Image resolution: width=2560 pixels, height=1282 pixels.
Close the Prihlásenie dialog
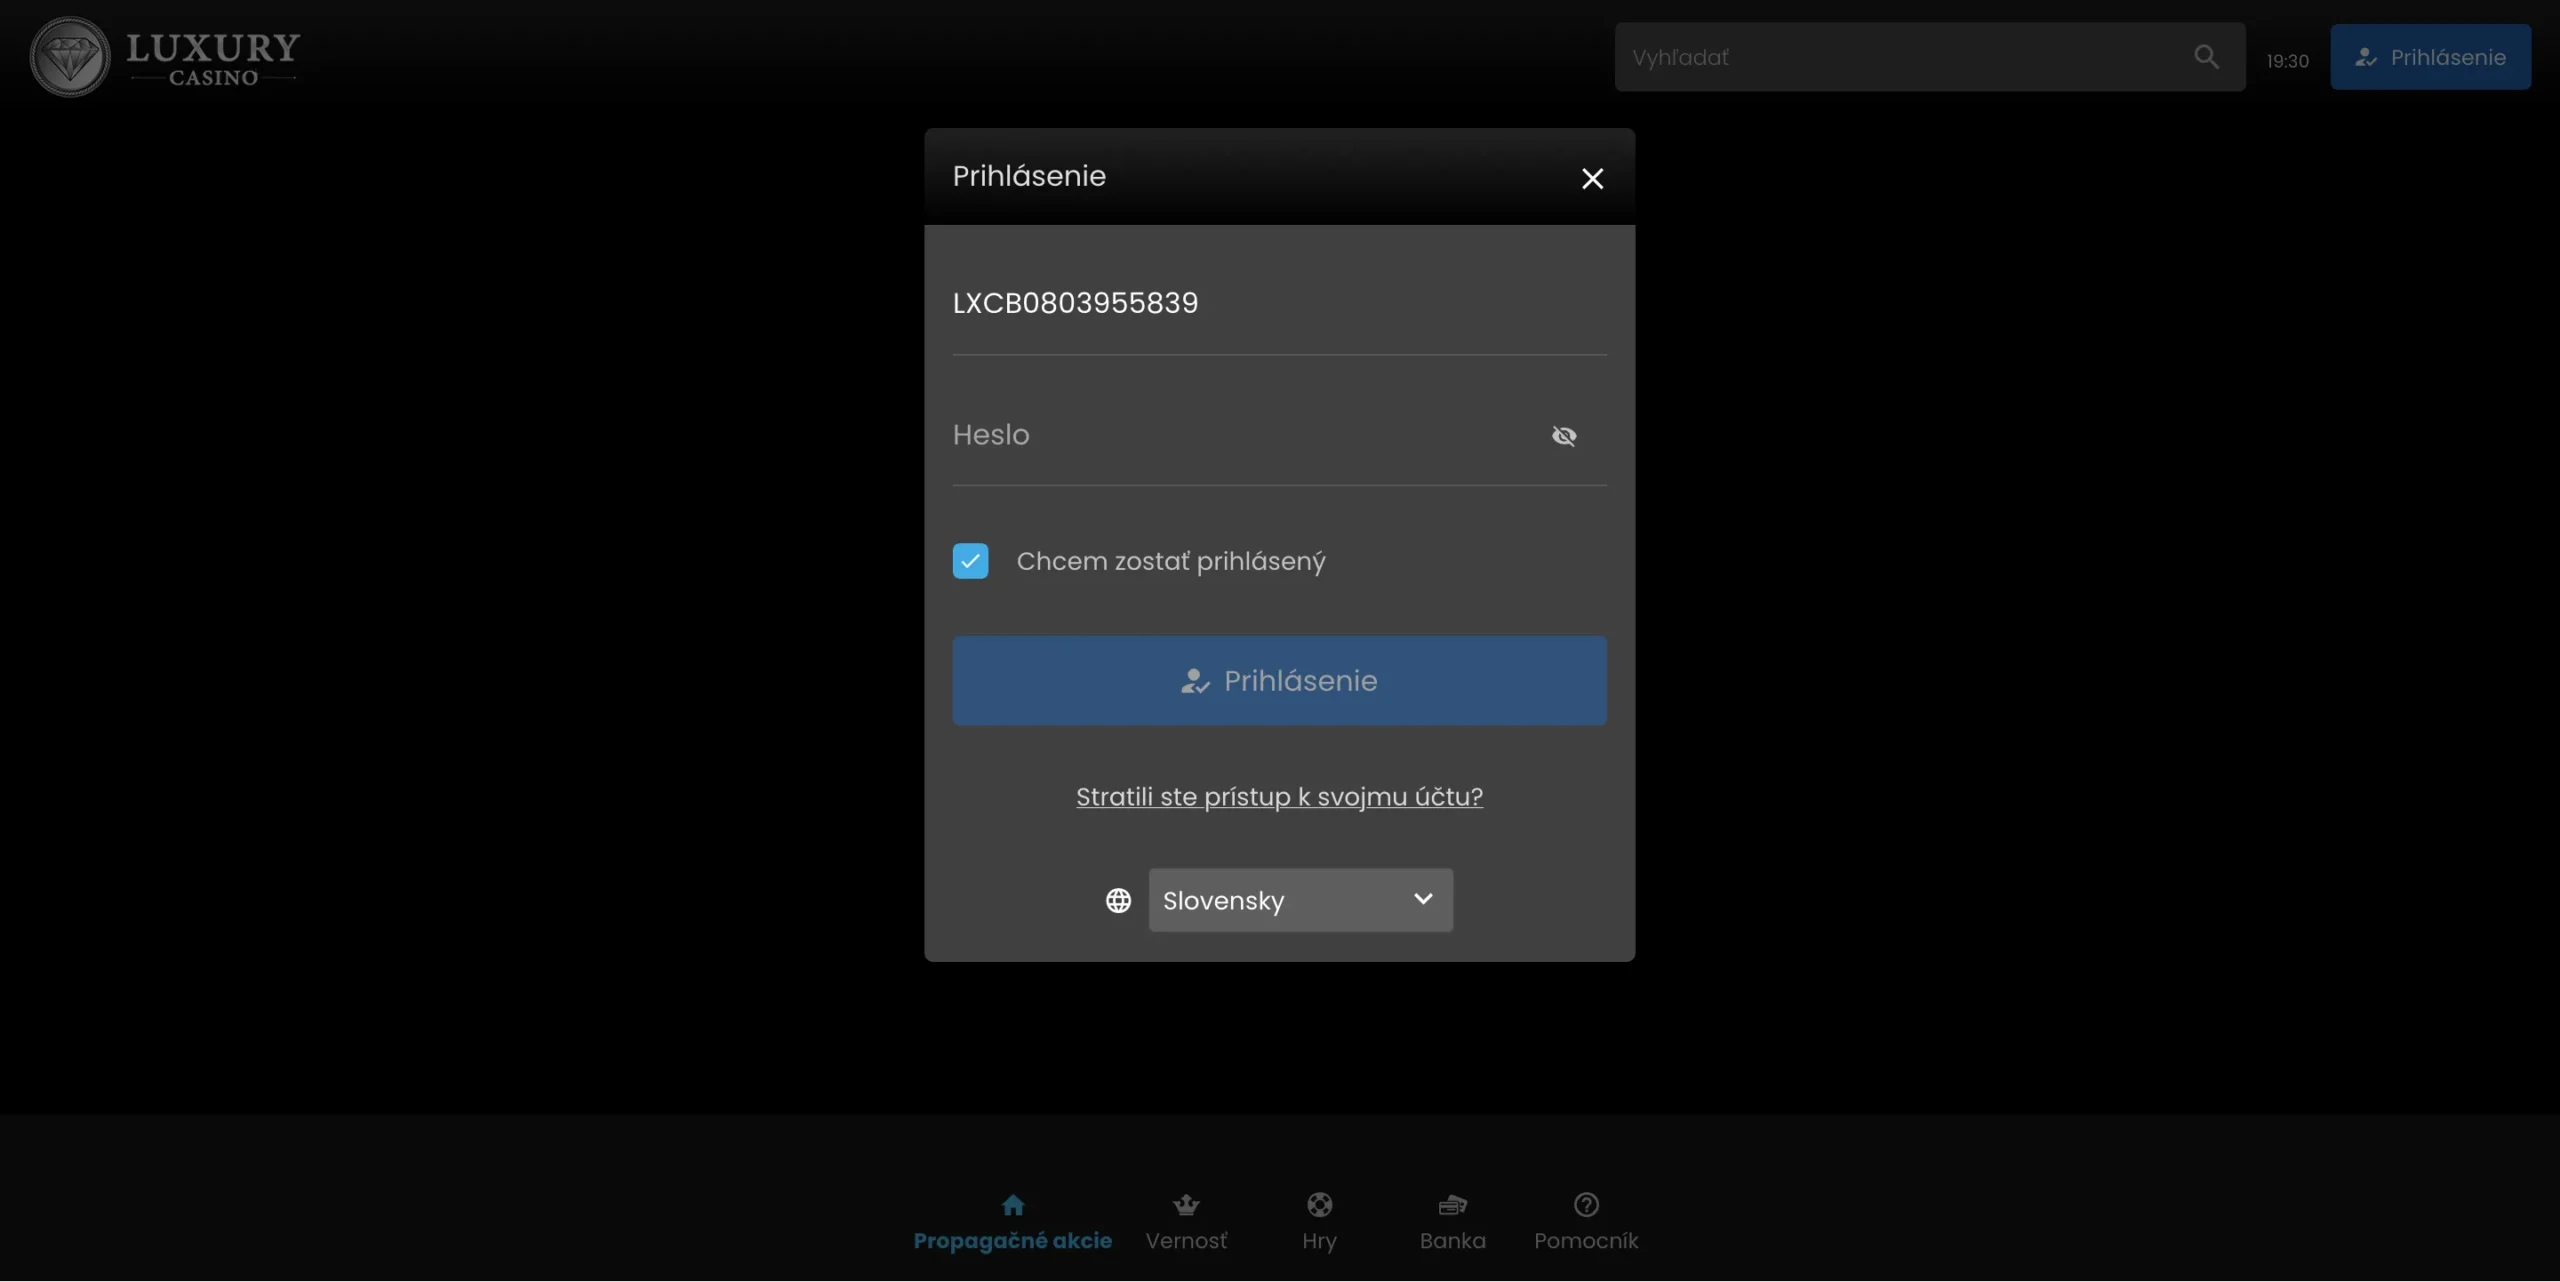pos(1592,178)
